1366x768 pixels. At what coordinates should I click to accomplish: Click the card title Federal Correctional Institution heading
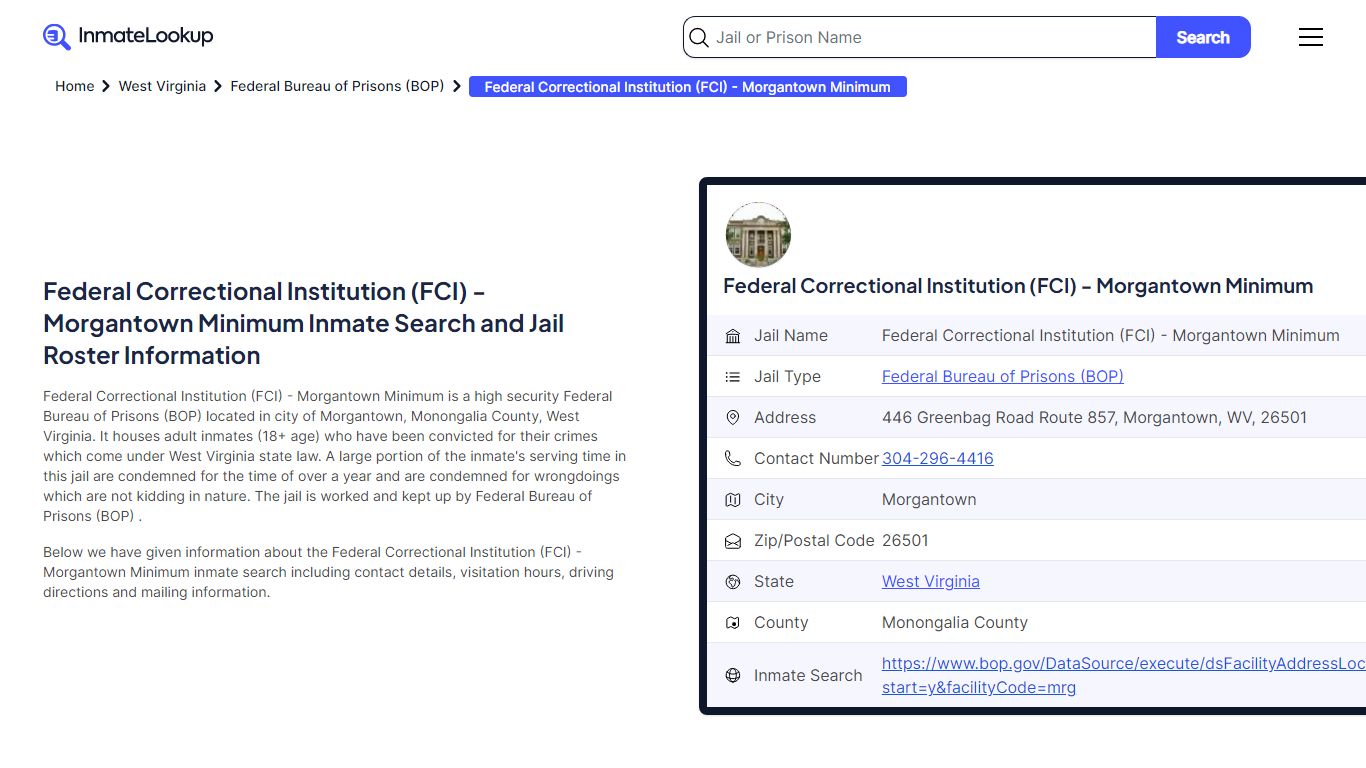coord(1018,286)
